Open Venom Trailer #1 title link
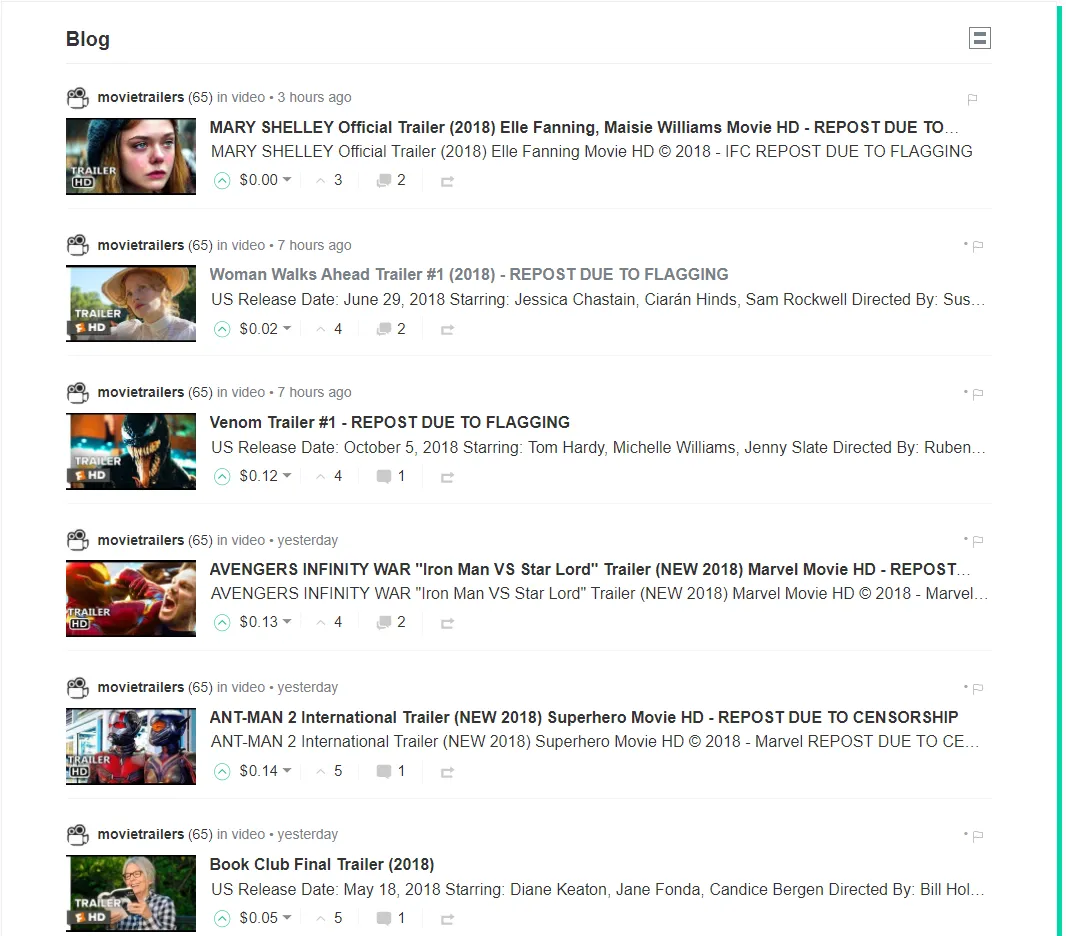 (390, 423)
